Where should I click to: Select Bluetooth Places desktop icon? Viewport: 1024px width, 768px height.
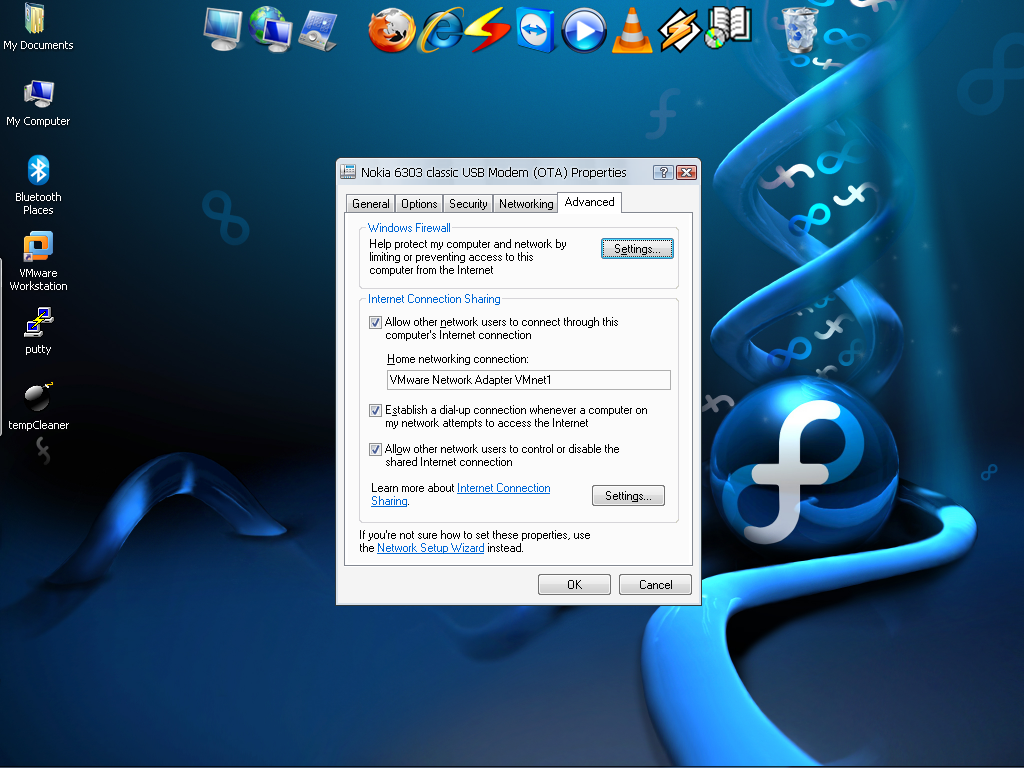[38, 185]
